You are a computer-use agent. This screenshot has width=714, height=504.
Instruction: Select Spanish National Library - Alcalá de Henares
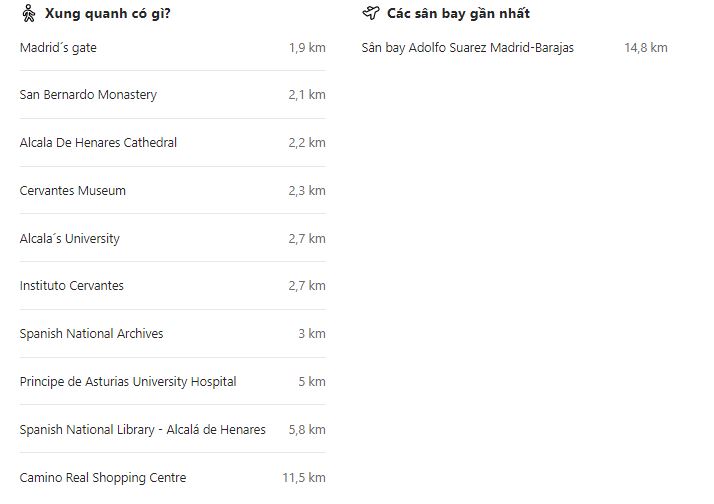tap(143, 430)
